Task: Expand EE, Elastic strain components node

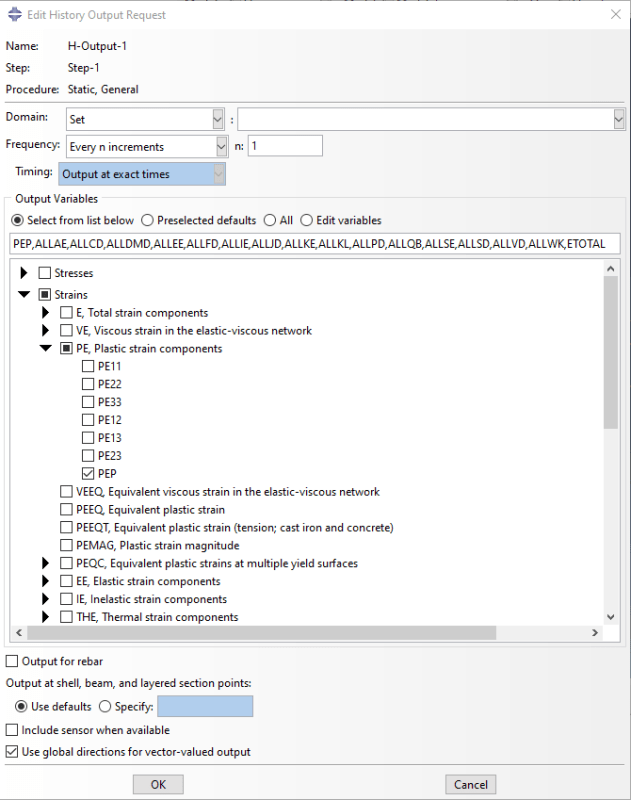Action: pos(45,581)
